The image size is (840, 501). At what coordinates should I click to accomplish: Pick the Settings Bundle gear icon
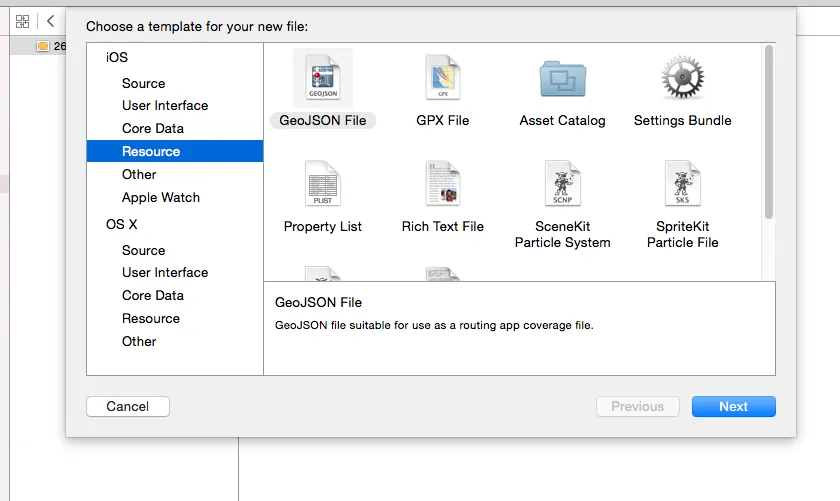point(682,78)
